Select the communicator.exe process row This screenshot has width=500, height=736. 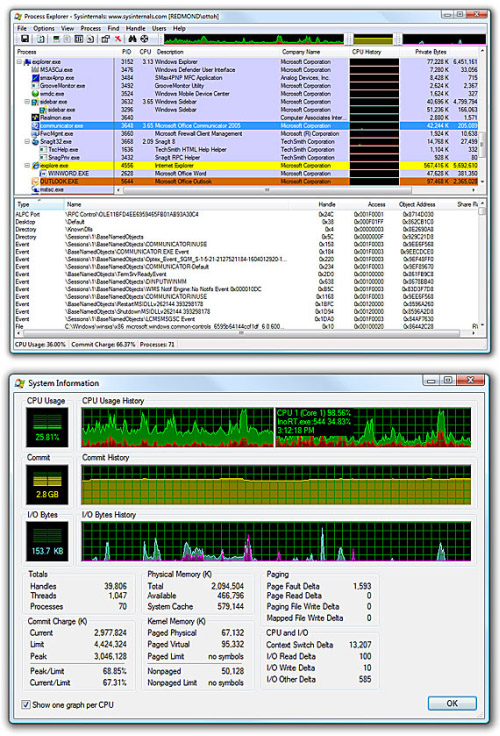pyautogui.click(x=247, y=126)
